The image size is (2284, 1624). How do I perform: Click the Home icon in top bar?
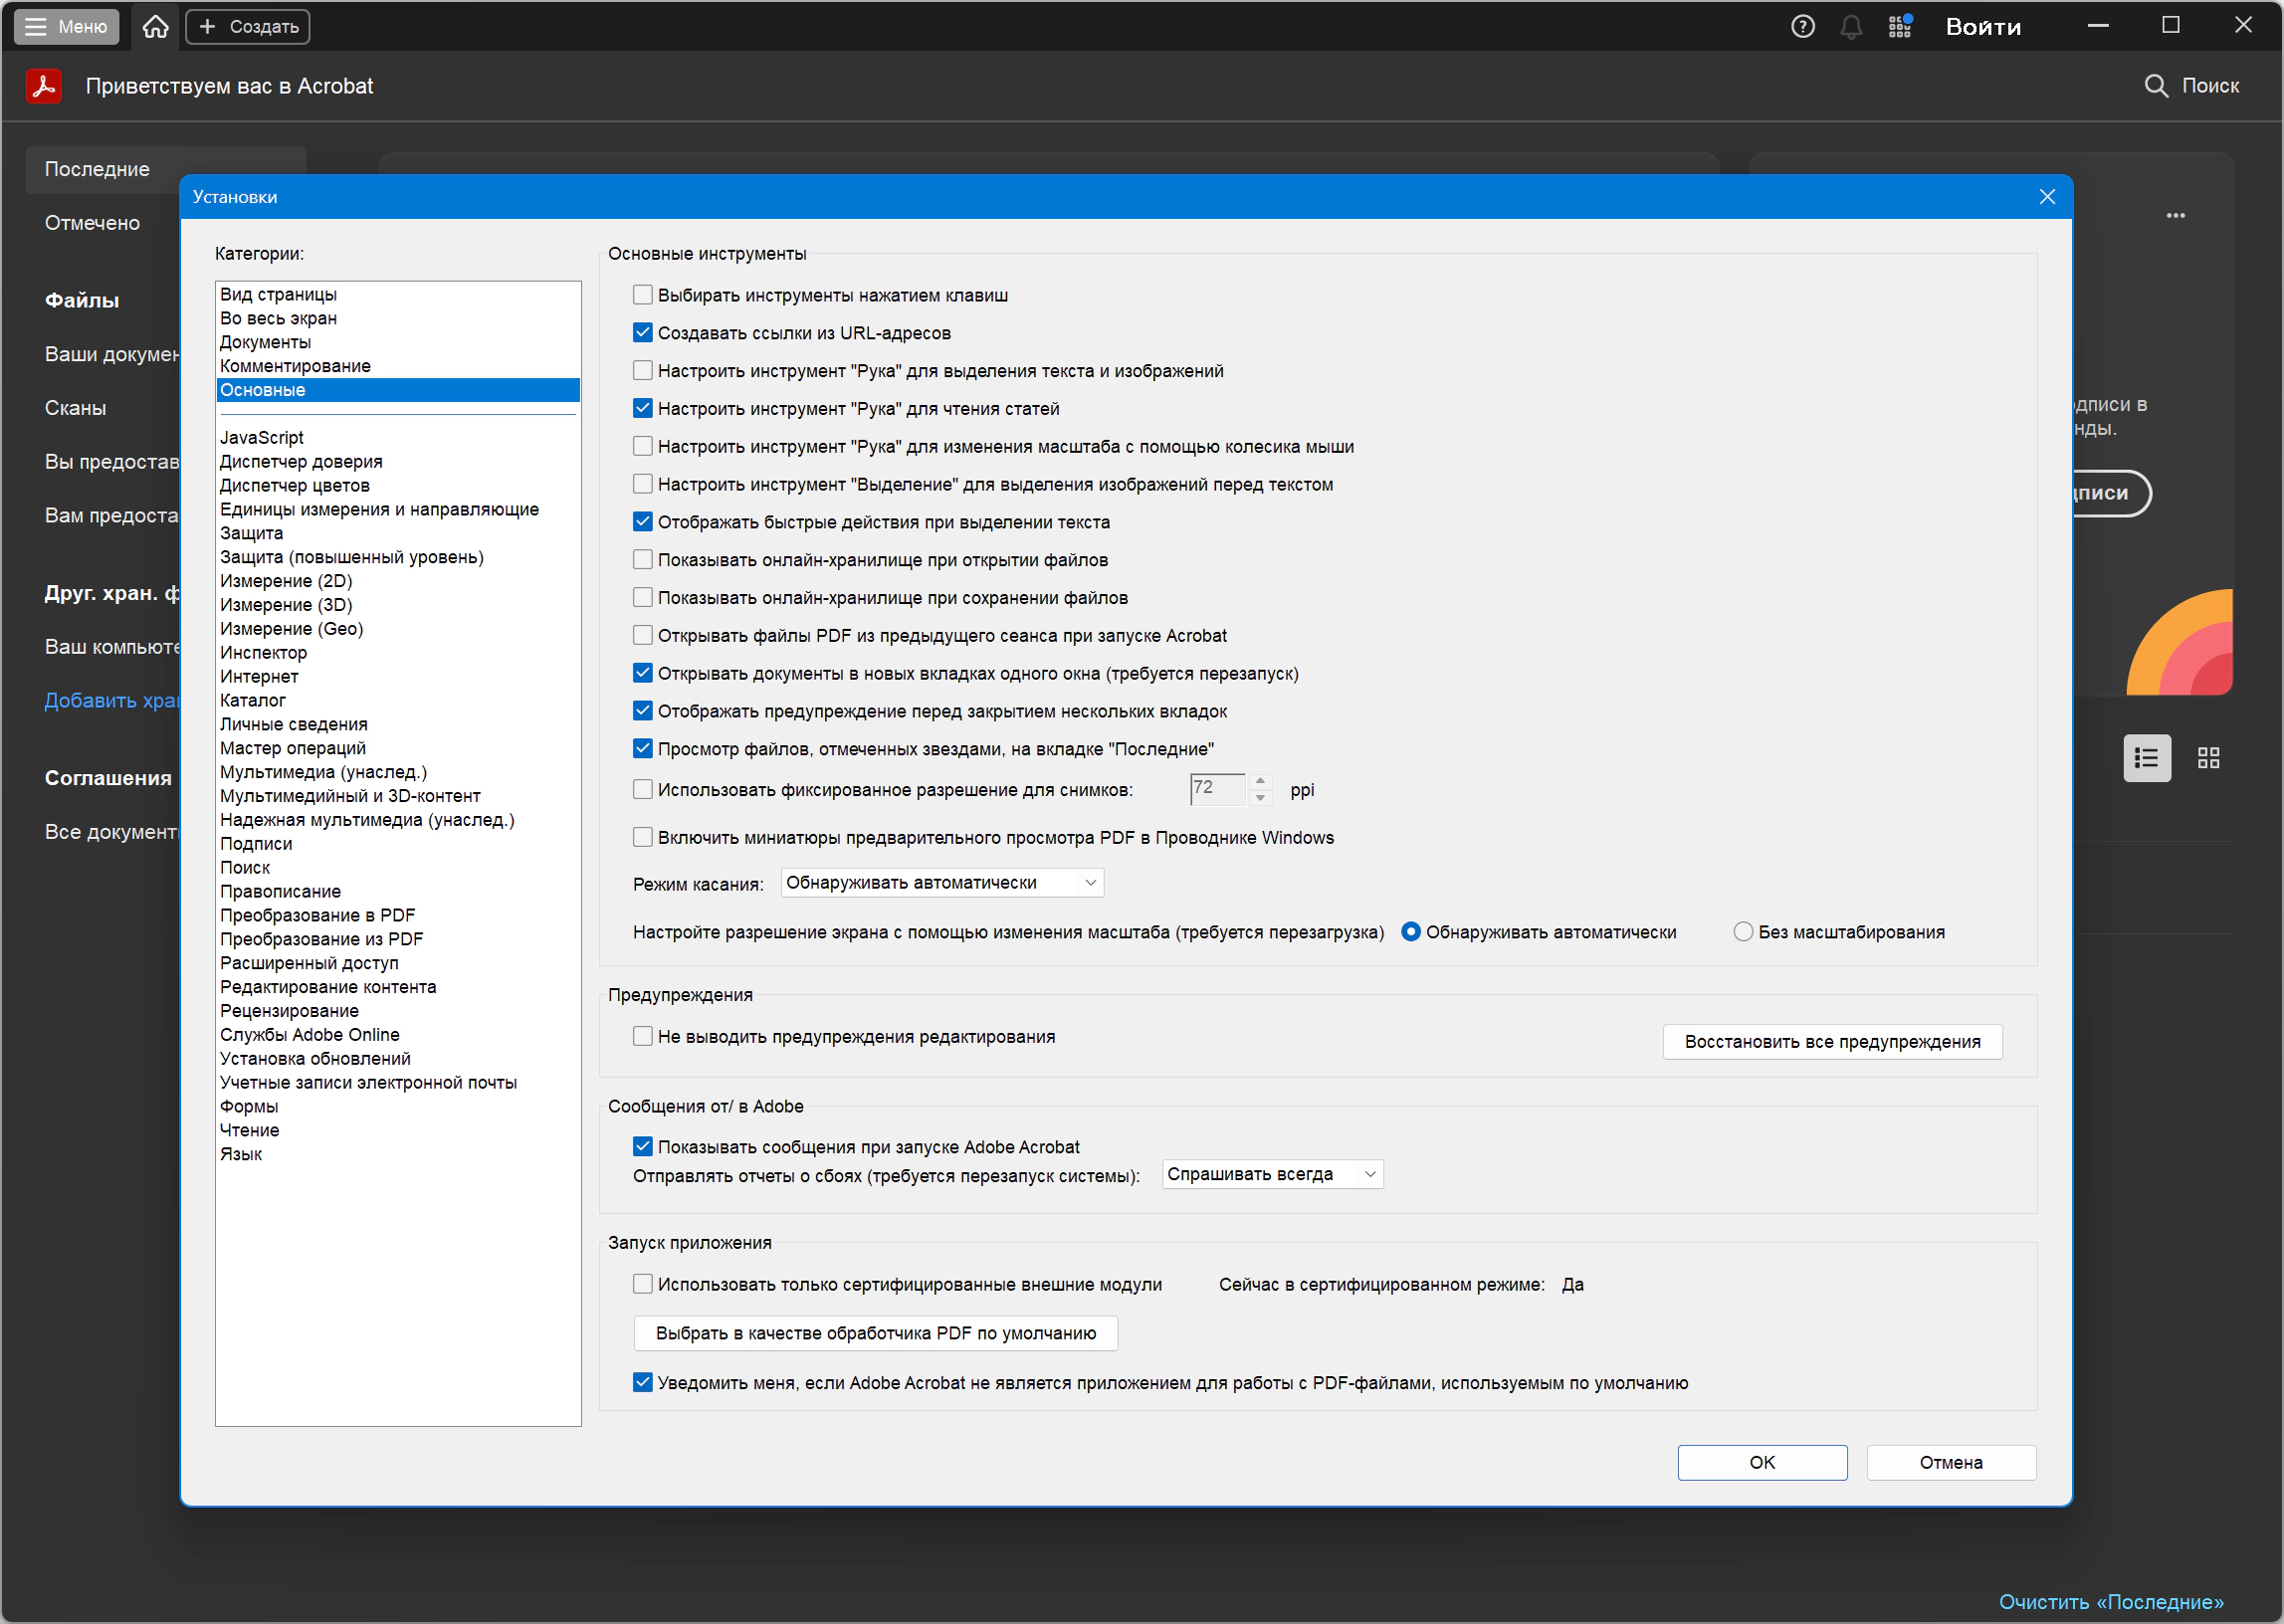155,27
